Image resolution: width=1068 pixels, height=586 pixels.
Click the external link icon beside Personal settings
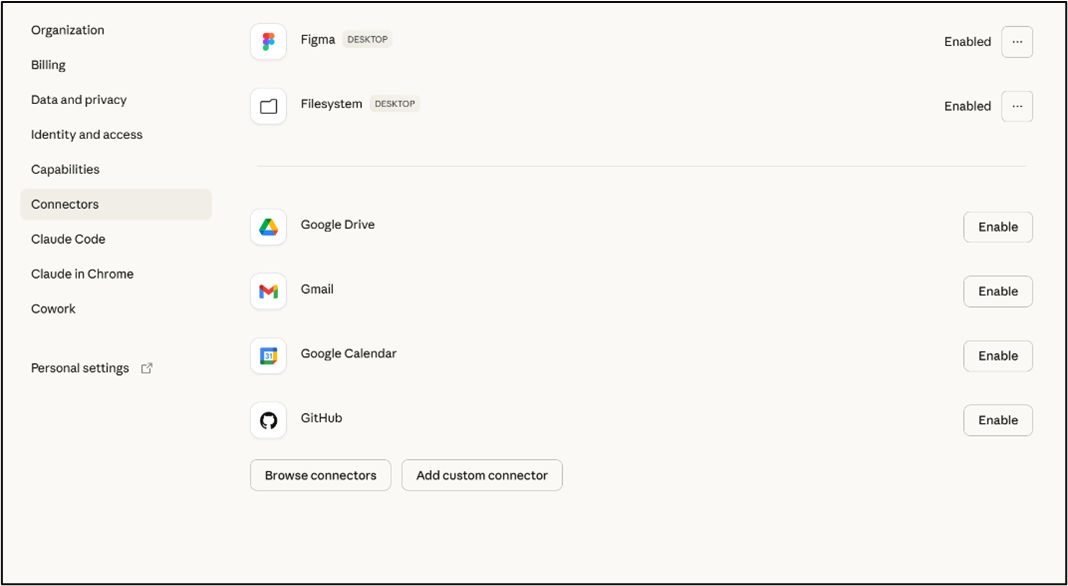pos(147,368)
